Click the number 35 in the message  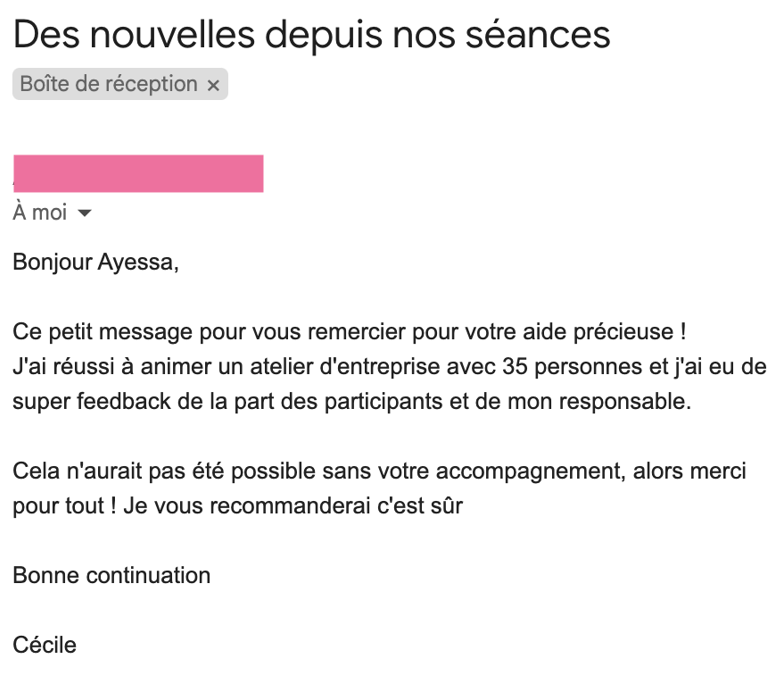(515, 367)
